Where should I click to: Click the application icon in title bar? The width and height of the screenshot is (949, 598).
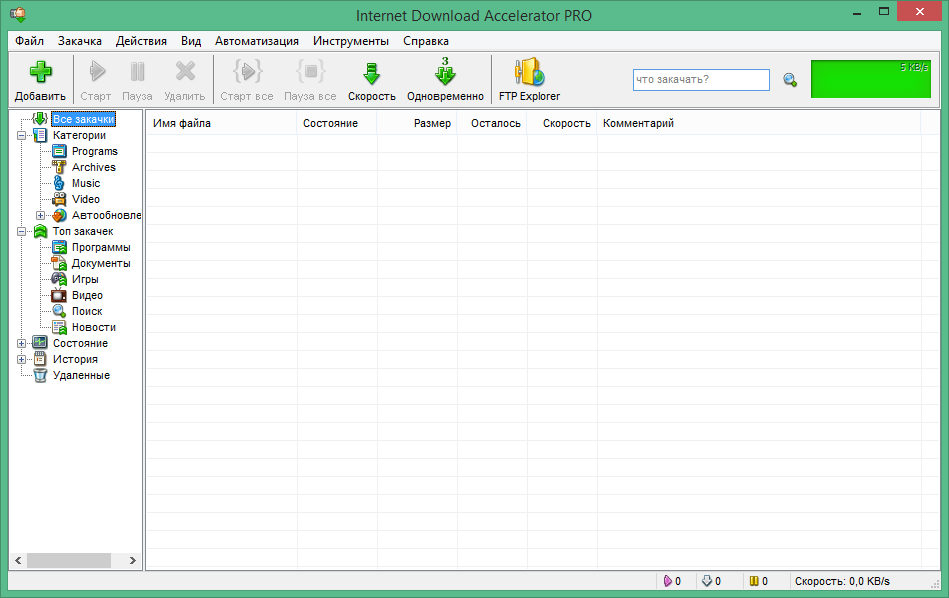(x=18, y=15)
